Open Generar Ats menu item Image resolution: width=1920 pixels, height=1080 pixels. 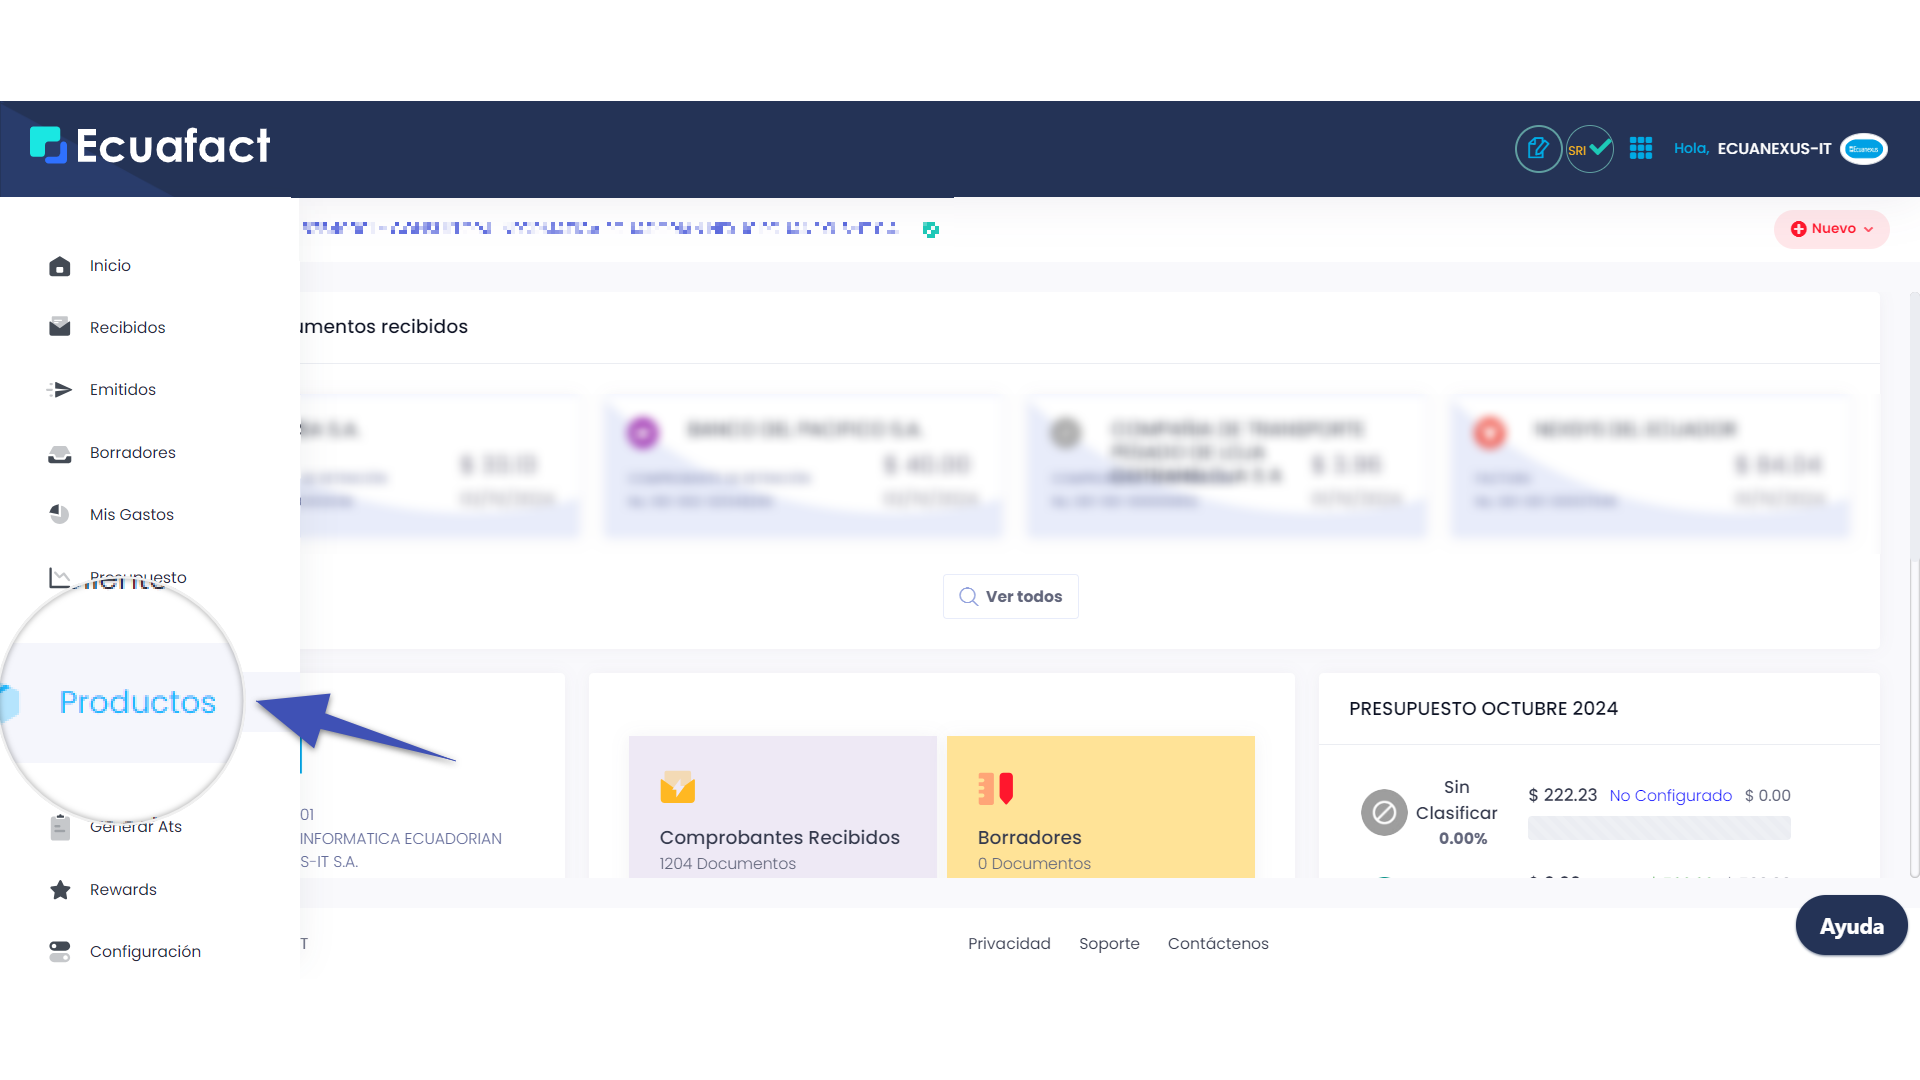[136, 827]
